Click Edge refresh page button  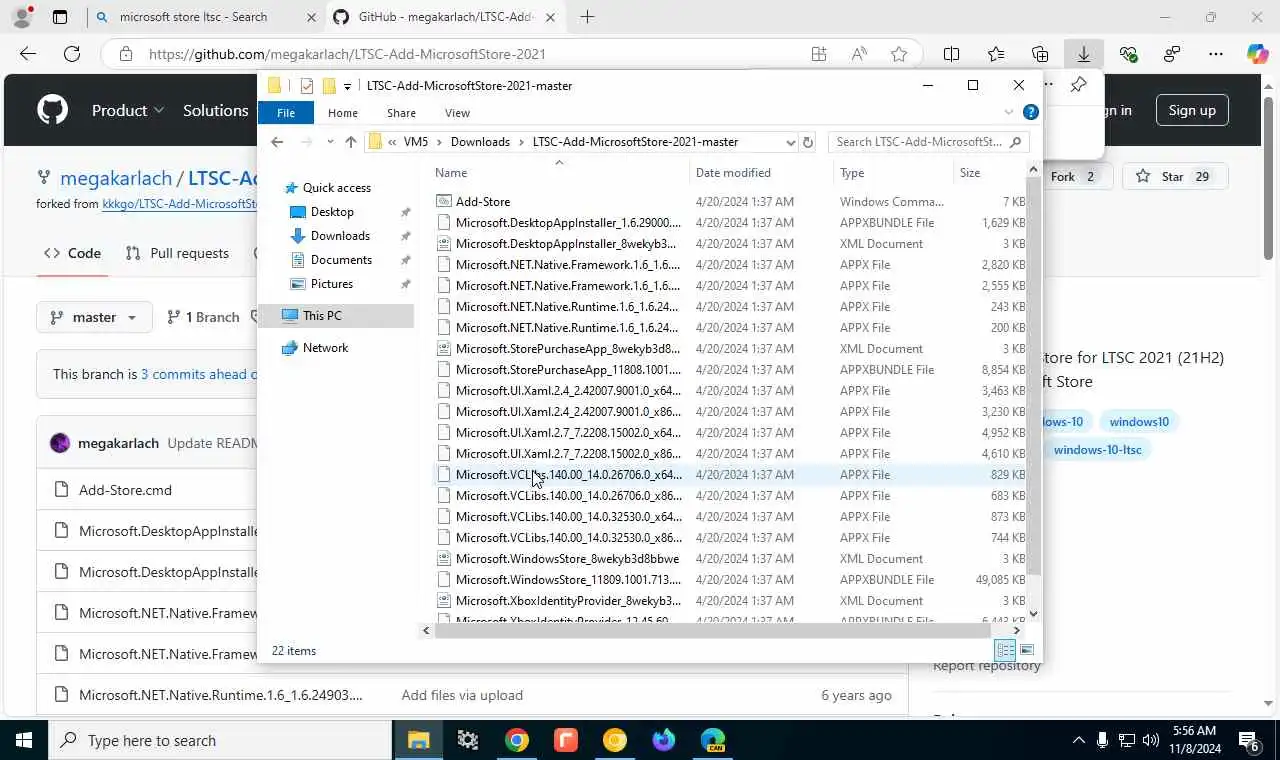[72, 54]
